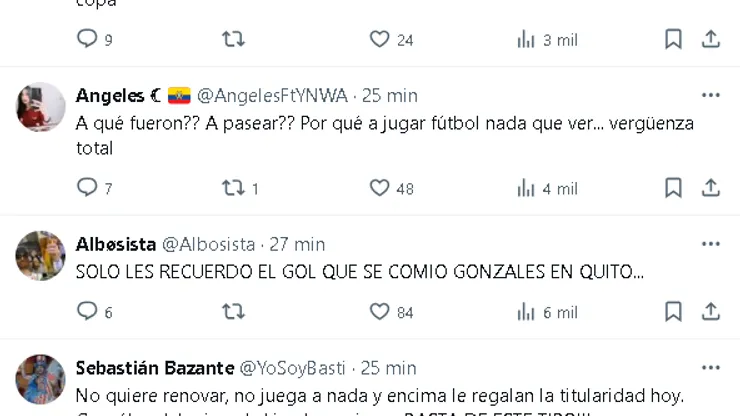Open Albøsista's profile avatar
This screenshot has width=740, height=416.
[x=41, y=256]
